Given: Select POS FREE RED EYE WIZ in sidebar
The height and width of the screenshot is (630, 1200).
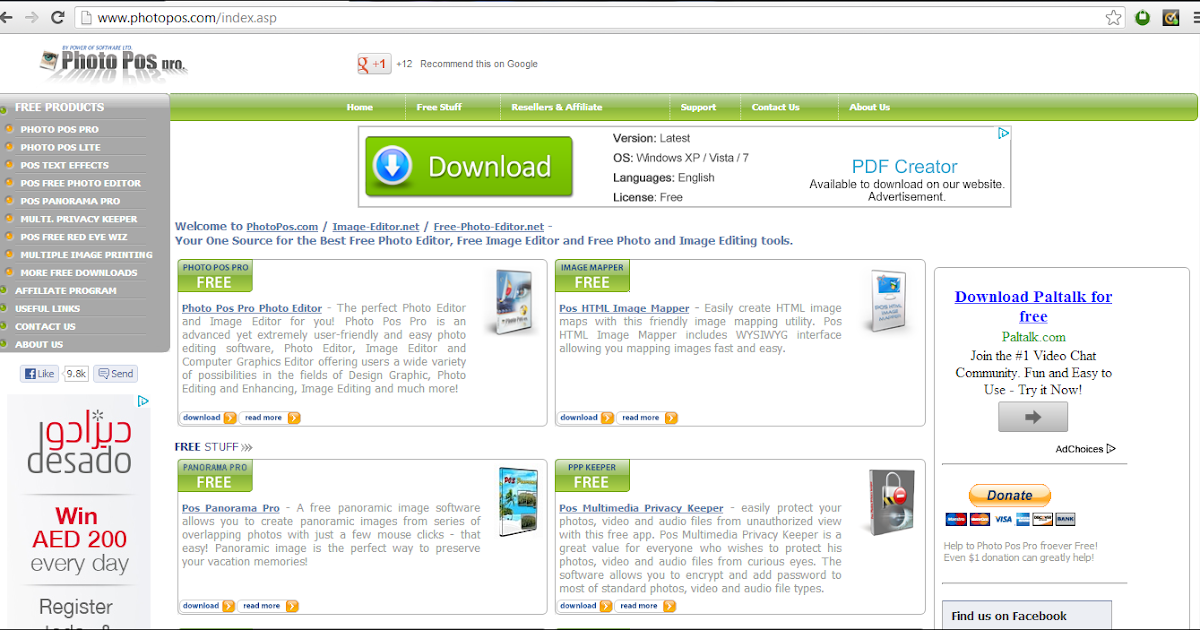Looking at the screenshot, I should 74,237.
